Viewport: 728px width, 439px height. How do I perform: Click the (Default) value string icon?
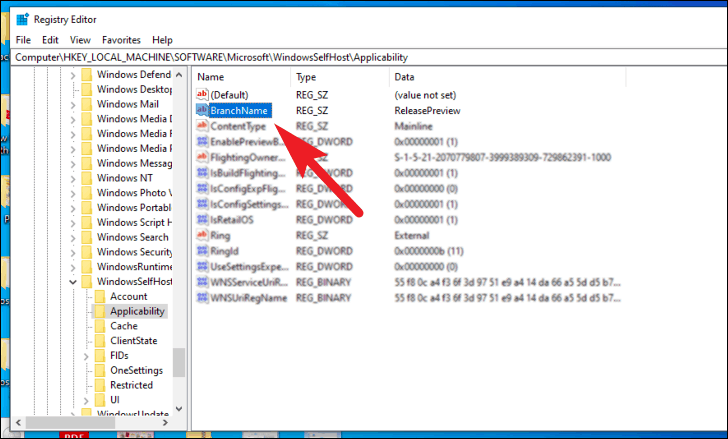[x=202, y=95]
